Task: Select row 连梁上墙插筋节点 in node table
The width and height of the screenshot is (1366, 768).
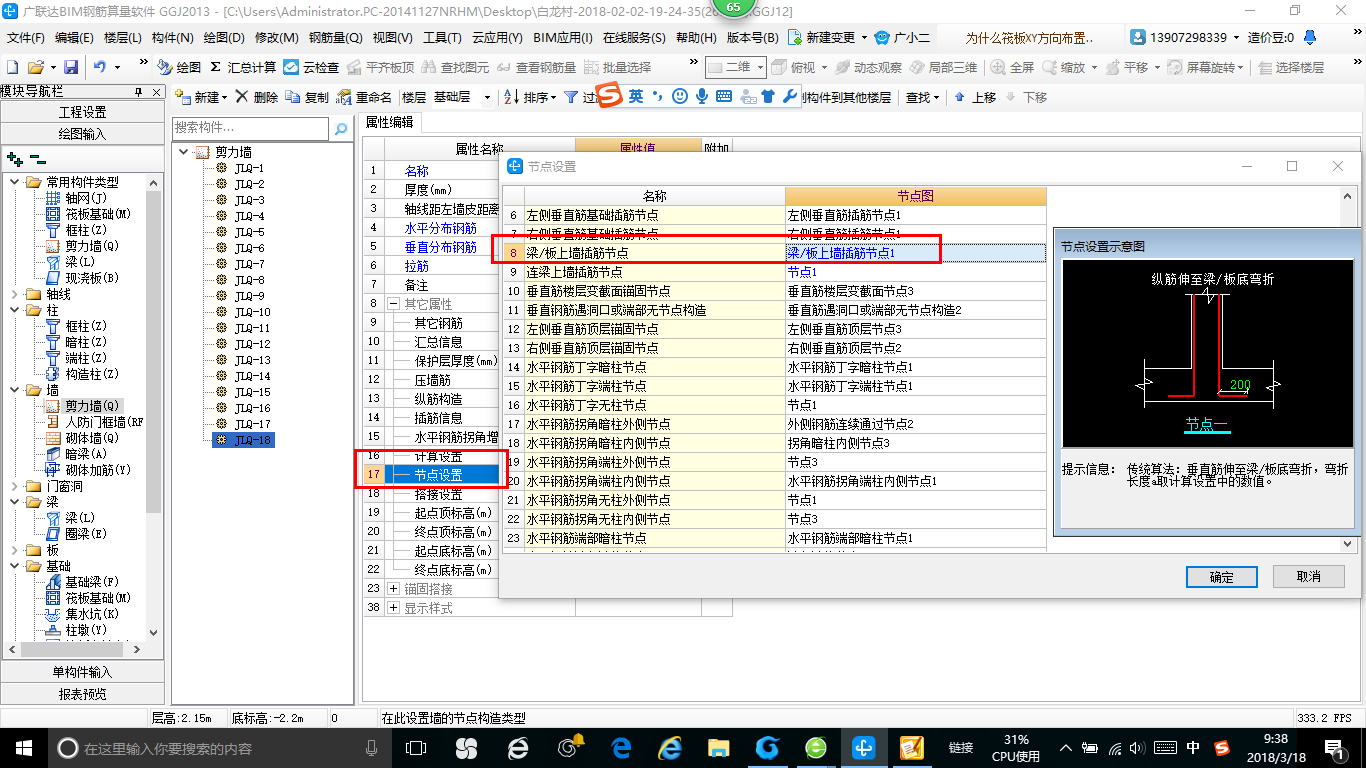Action: [655, 272]
